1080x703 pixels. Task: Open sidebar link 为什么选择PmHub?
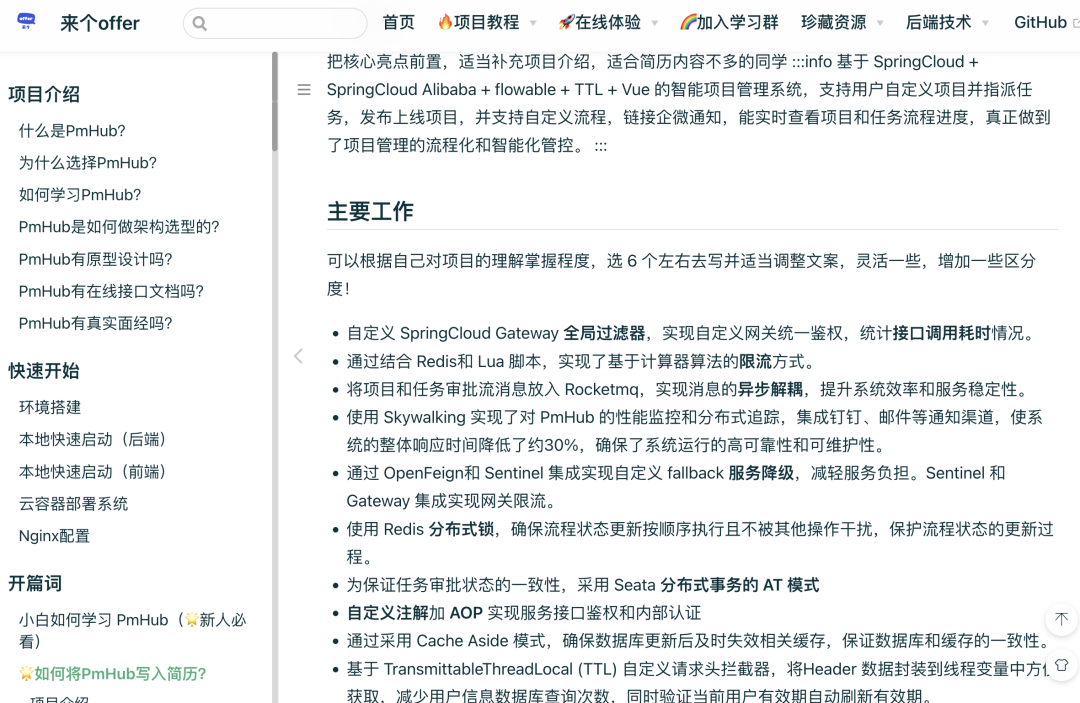[87, 163]
